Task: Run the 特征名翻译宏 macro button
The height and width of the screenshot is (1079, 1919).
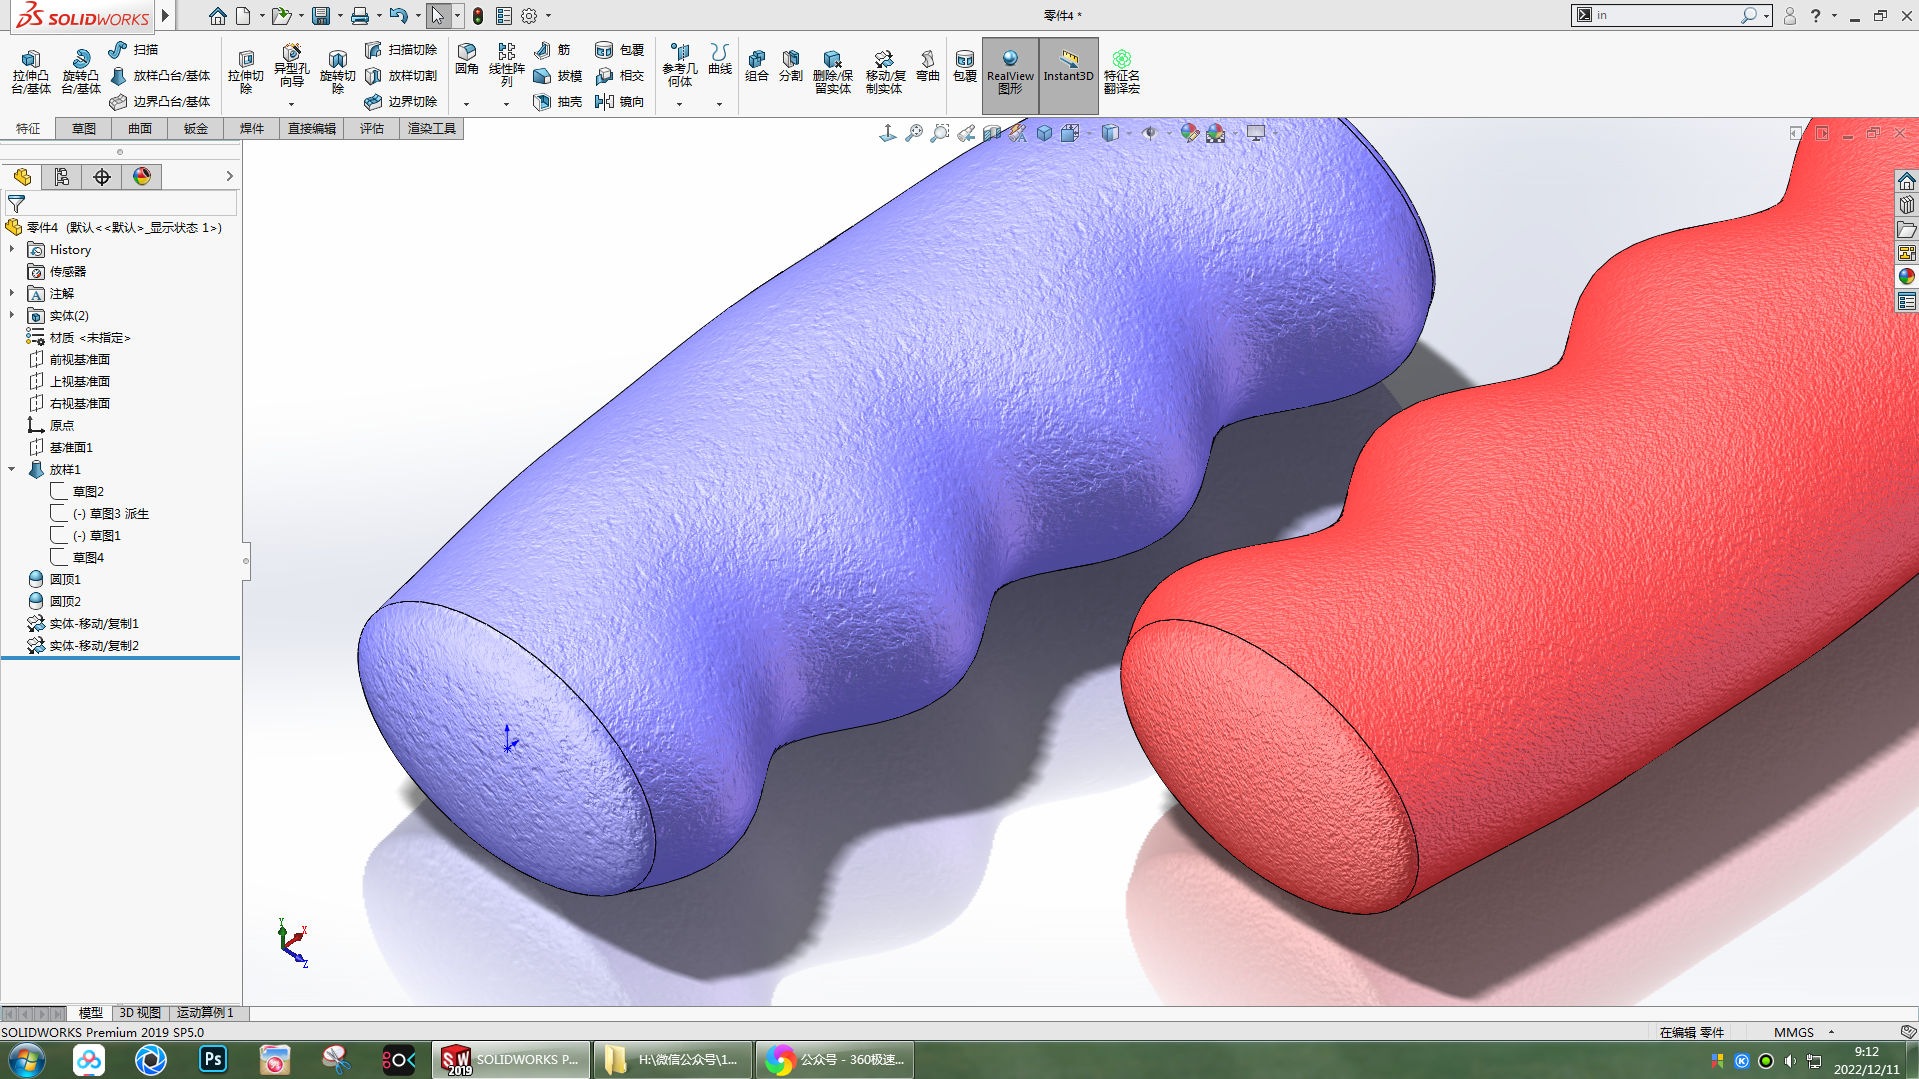Action: [x=1121, y=72]
